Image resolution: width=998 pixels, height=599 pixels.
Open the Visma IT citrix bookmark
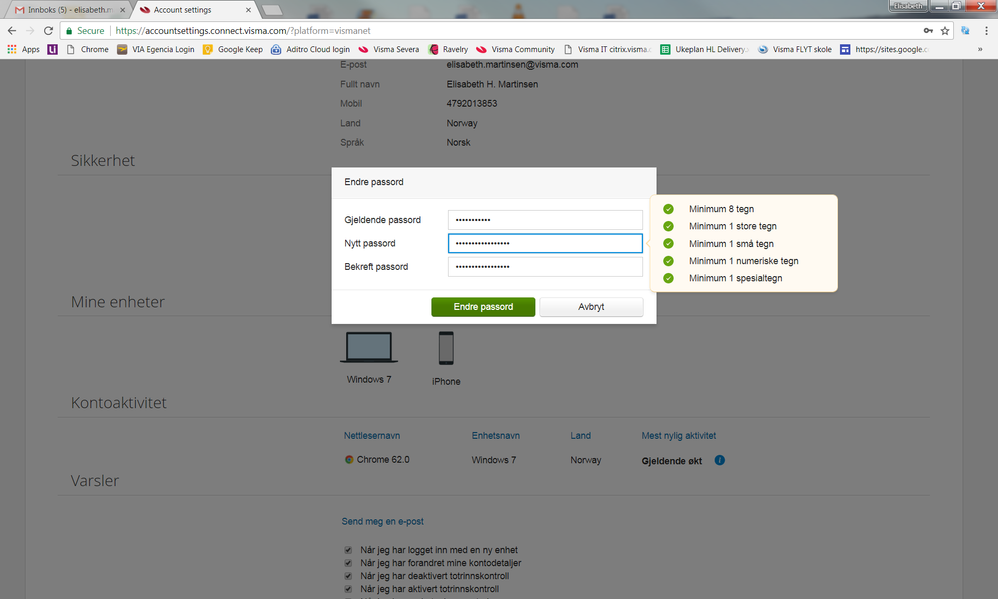point(607,49)
